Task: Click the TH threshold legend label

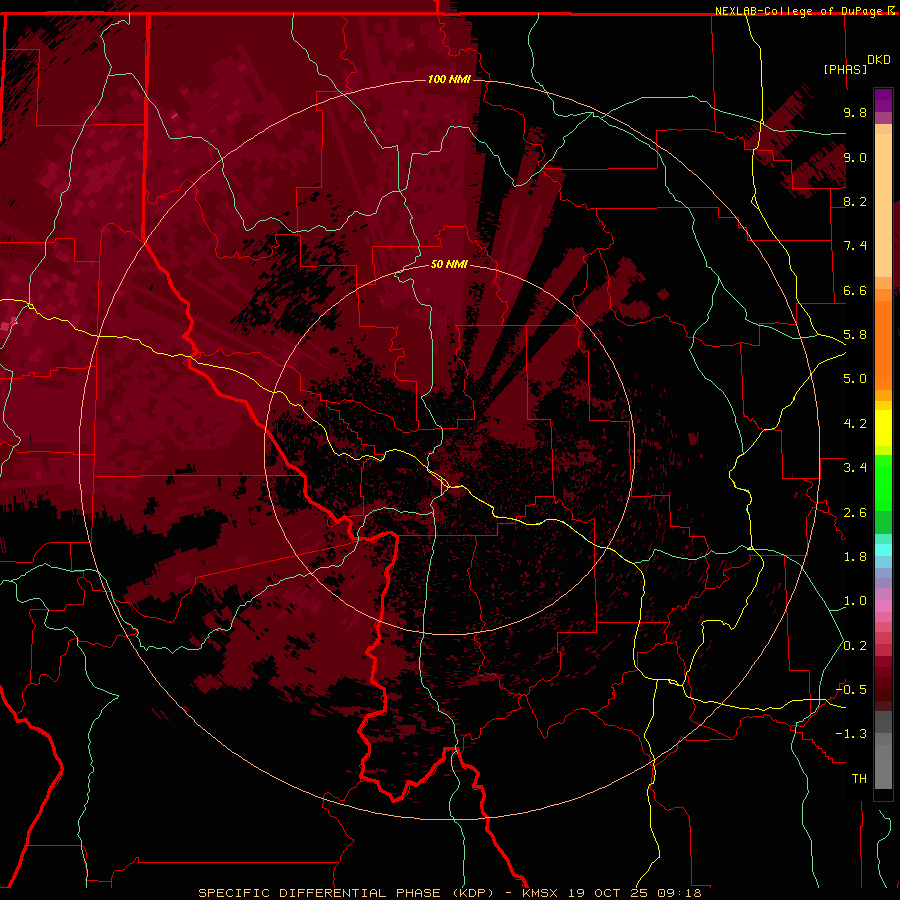Action: (x=859, y=779)
